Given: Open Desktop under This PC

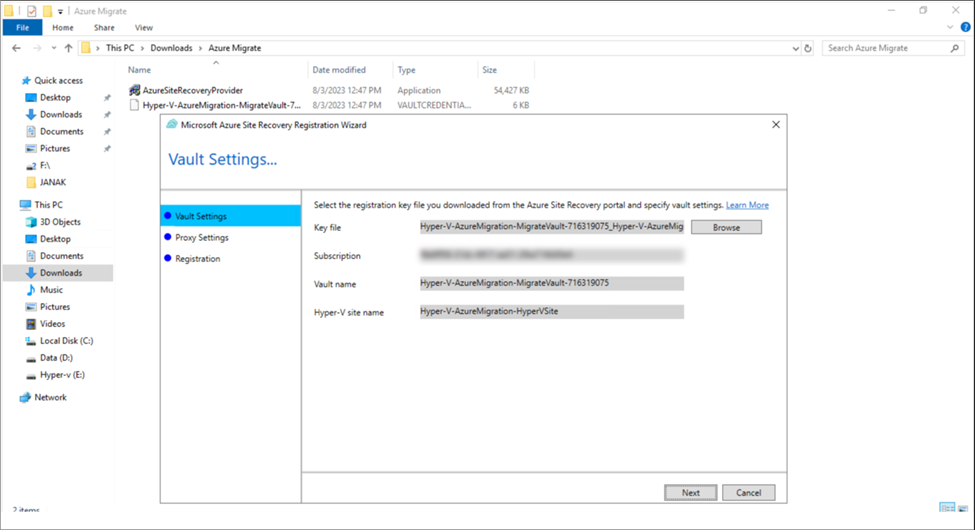Looking at the screenshot, I should [55, 239].
